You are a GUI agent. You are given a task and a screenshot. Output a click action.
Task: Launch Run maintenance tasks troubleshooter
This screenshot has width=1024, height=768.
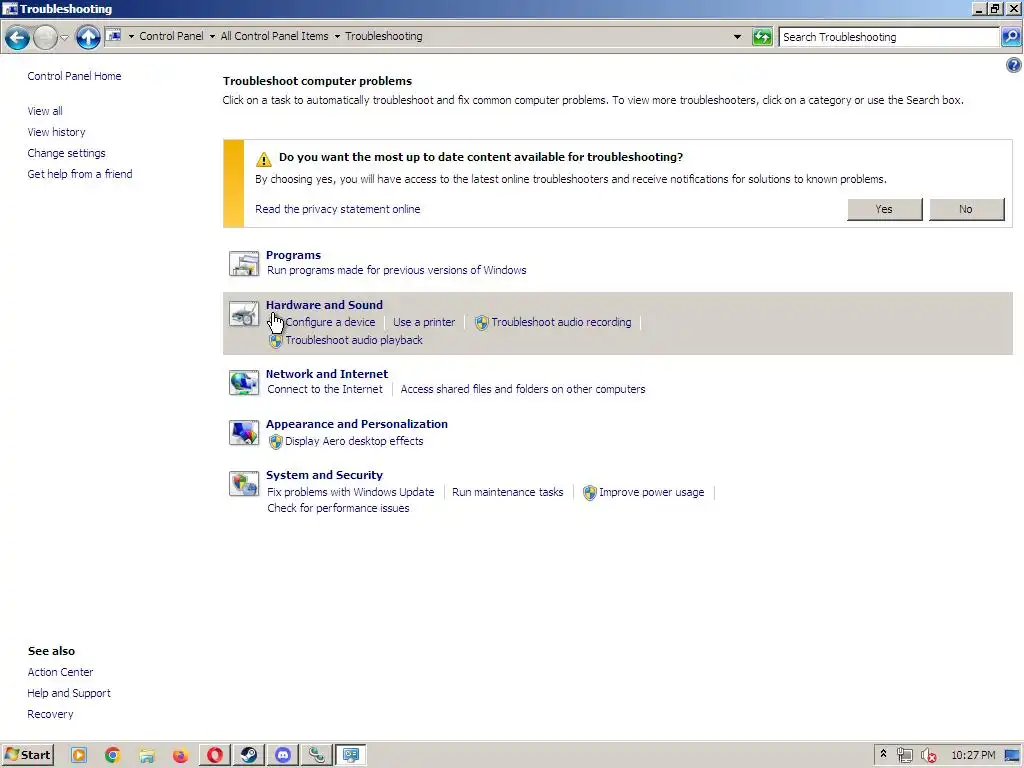[x=507, y=492]
